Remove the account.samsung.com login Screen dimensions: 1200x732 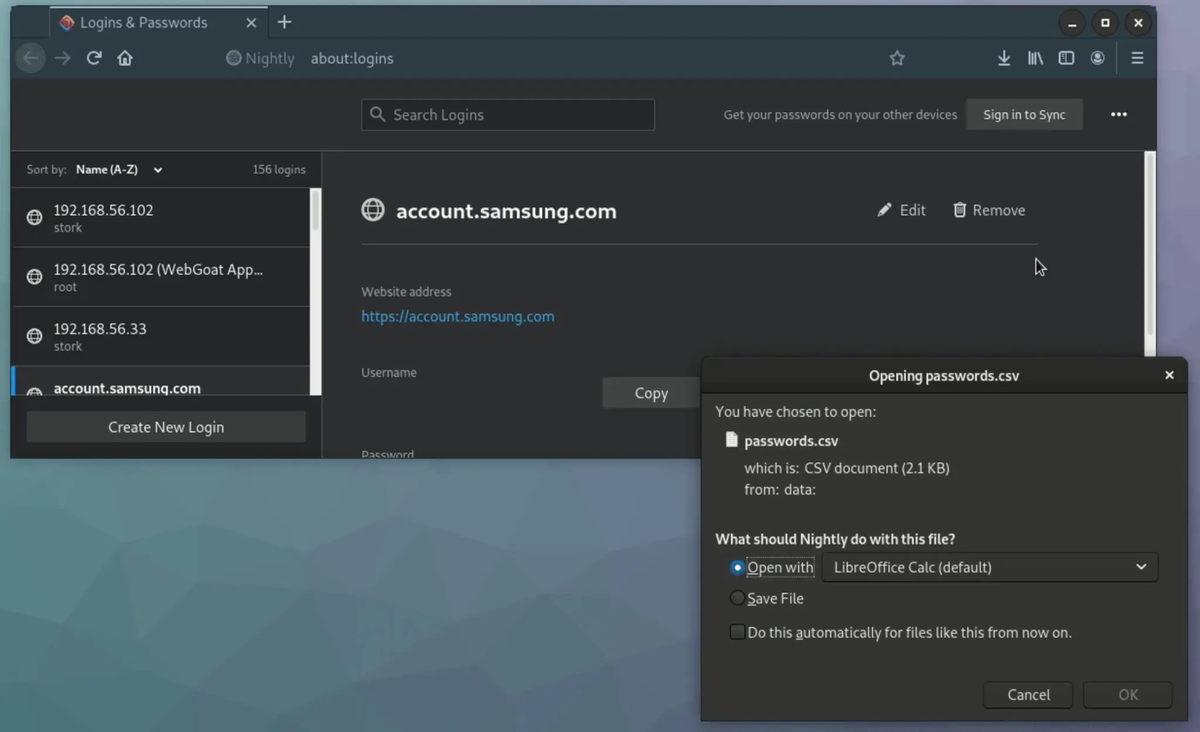[x=988, y=210]
